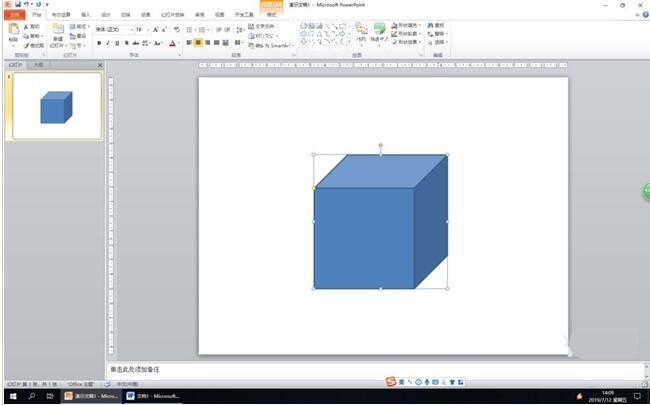Image resolution: width=650 pixels, height=405 pixels.
Task: Toggle Strikethrough formatting
Action: [136, 43]
